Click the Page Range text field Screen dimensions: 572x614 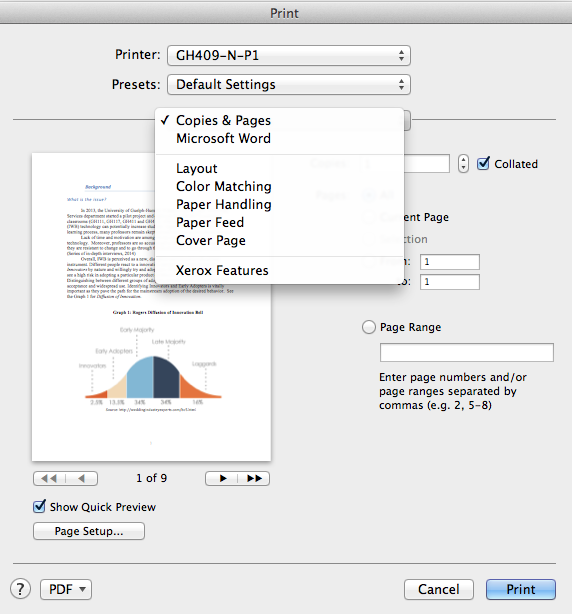click(x=467, y=352)
